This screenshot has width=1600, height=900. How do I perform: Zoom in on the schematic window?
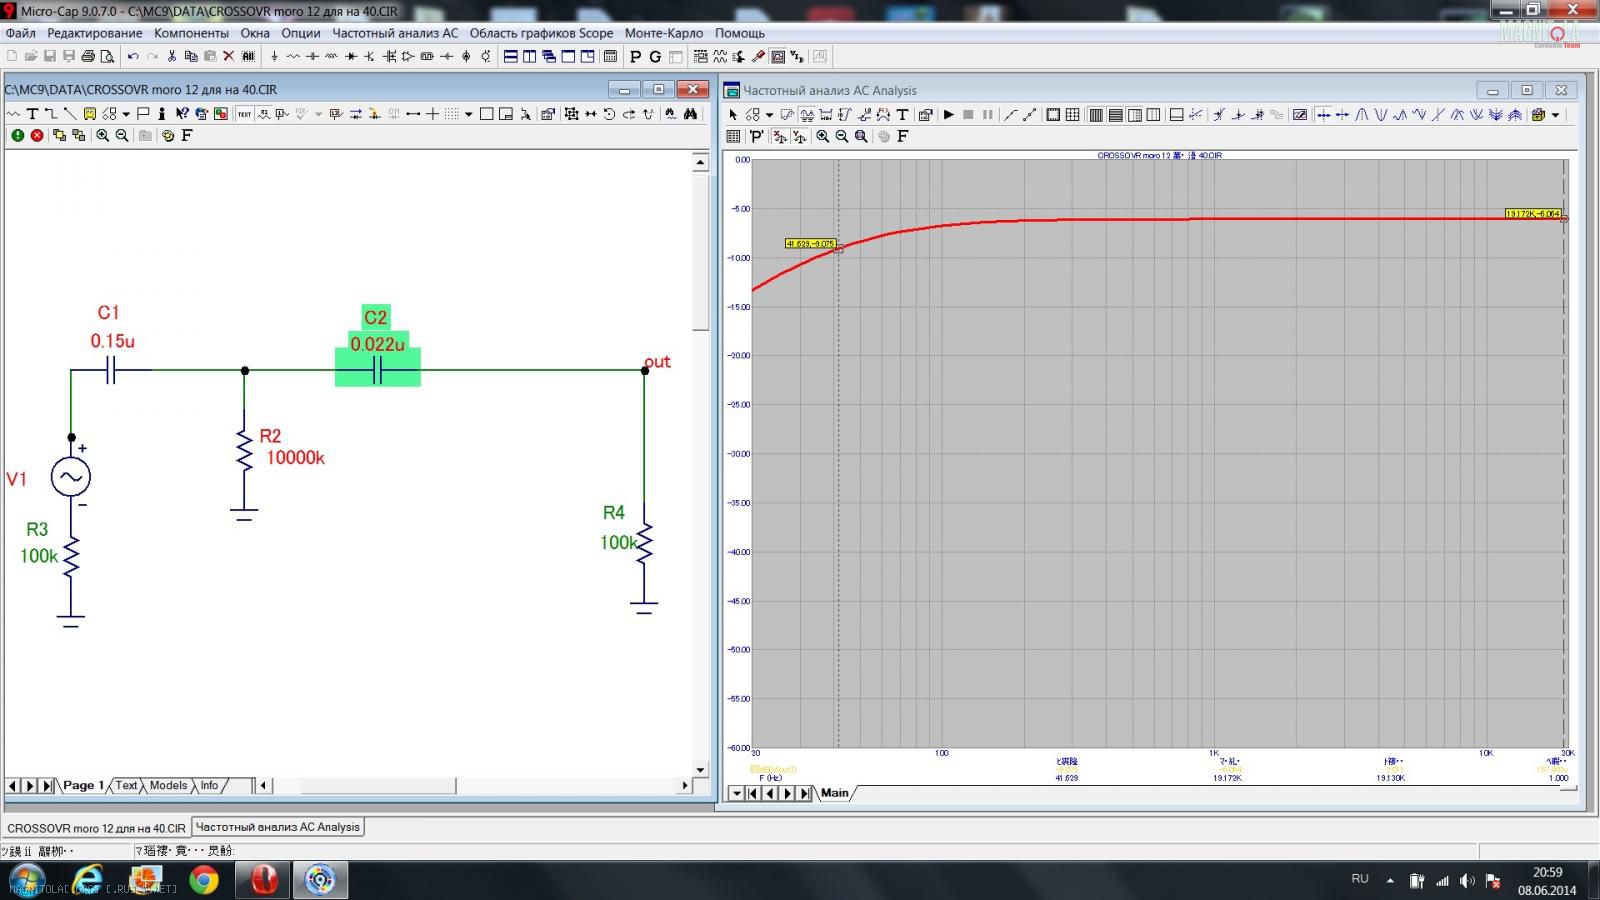(x=102, y=135)
